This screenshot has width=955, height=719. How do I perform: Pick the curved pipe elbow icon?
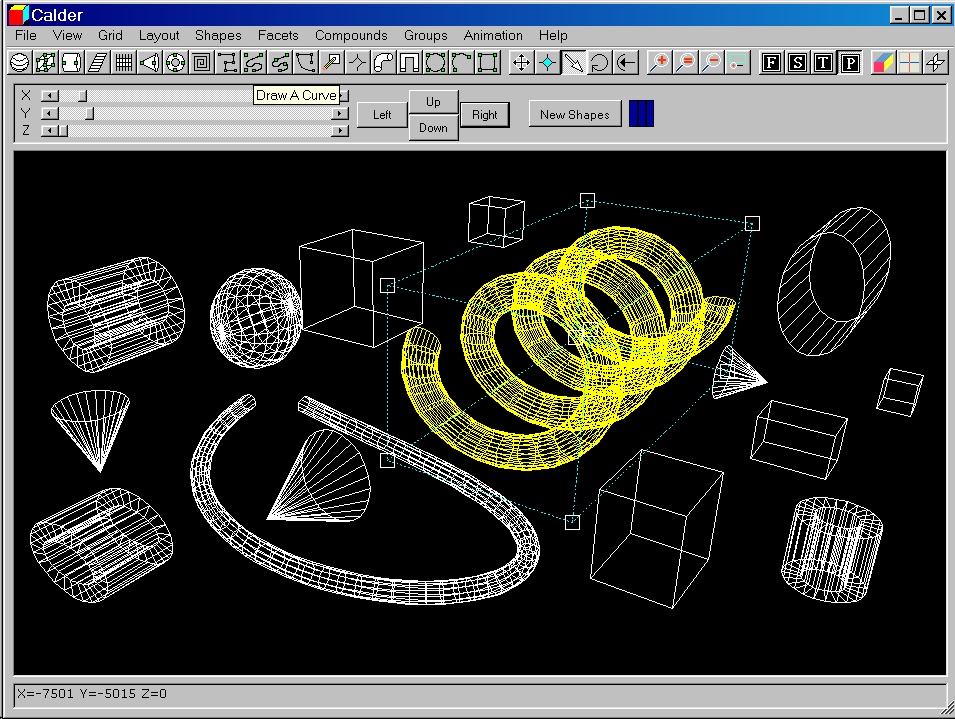[x=383, y=63]
